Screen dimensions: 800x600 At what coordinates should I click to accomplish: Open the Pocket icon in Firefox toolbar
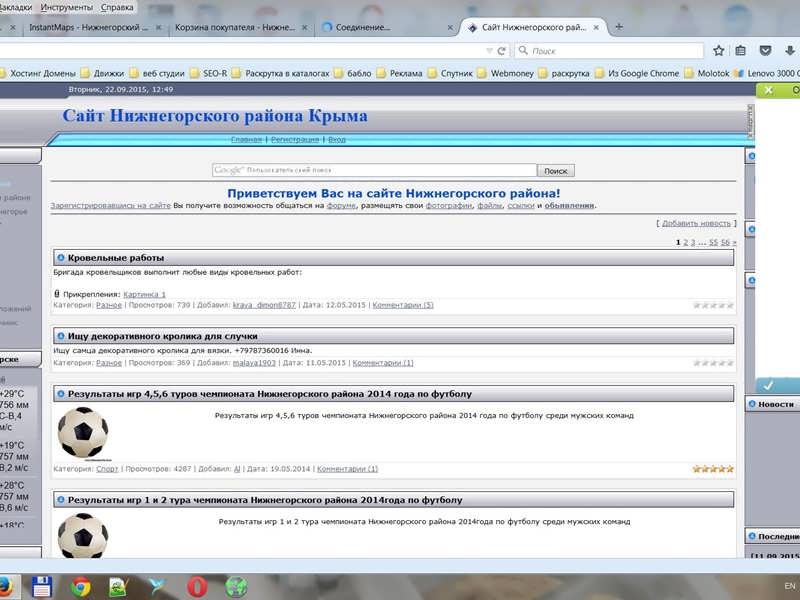point(763,50)
